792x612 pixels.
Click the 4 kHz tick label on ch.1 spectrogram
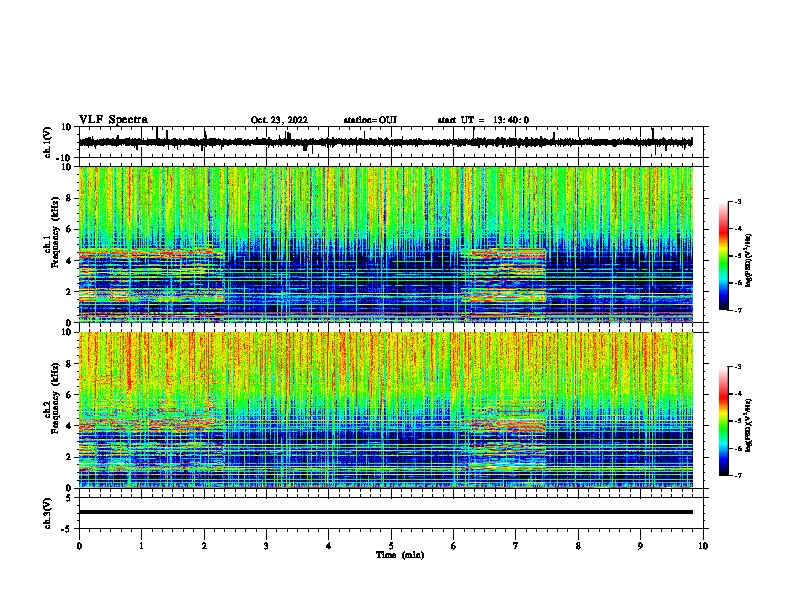tap(69, 261)
